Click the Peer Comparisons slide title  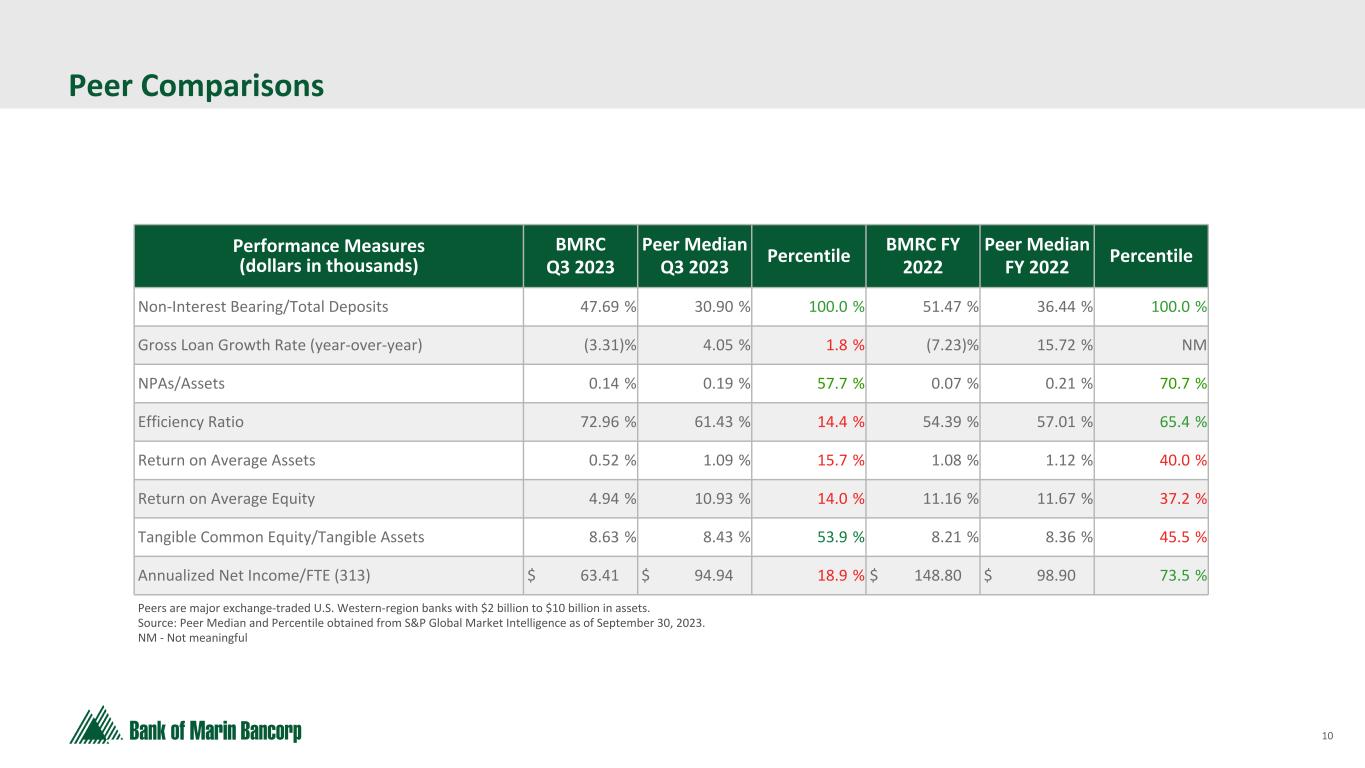(x=196, y=86)
